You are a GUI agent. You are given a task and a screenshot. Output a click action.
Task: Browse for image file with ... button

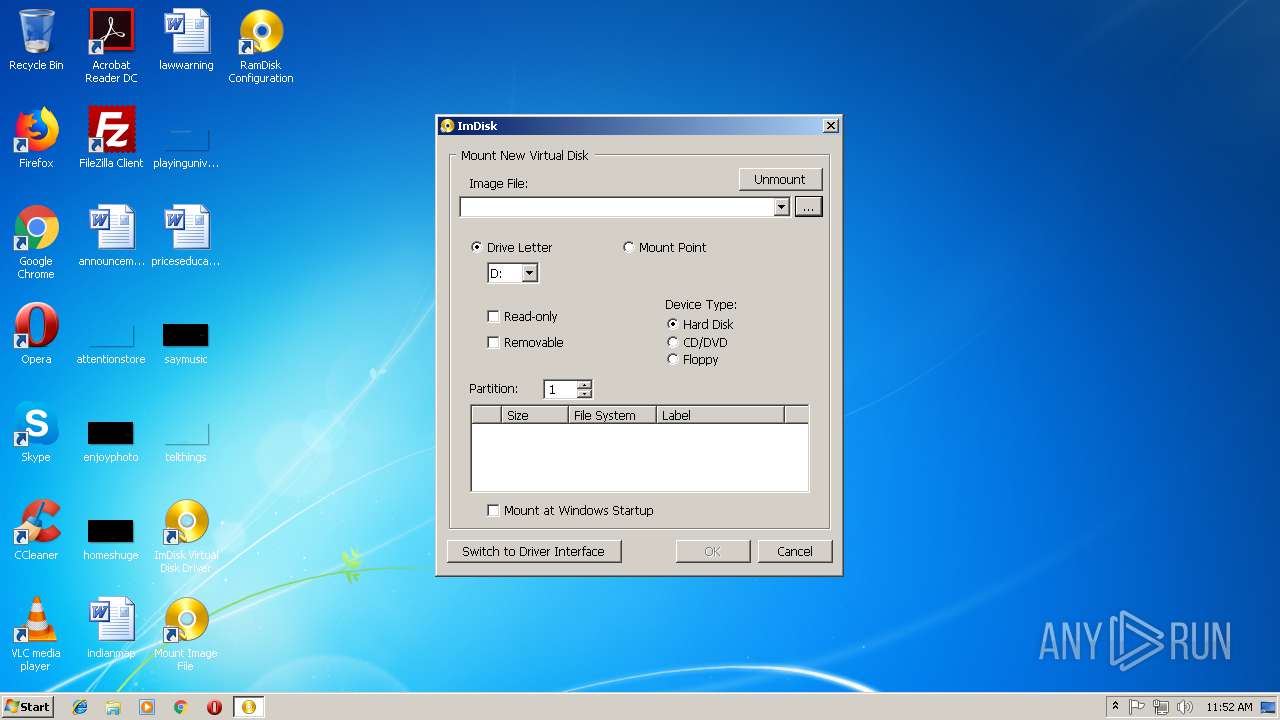click(808, 207)
